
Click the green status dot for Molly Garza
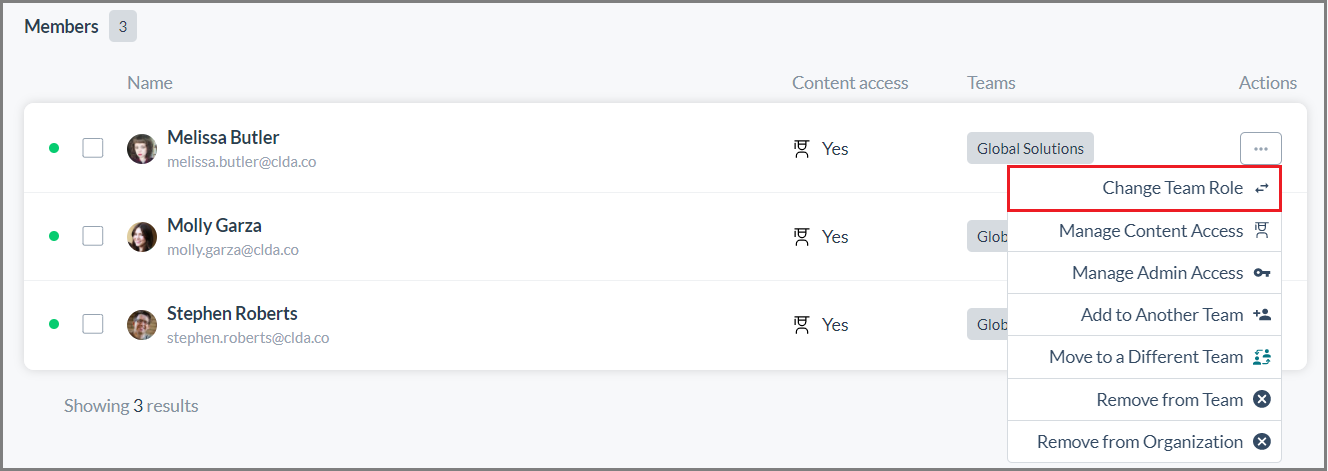54,236
